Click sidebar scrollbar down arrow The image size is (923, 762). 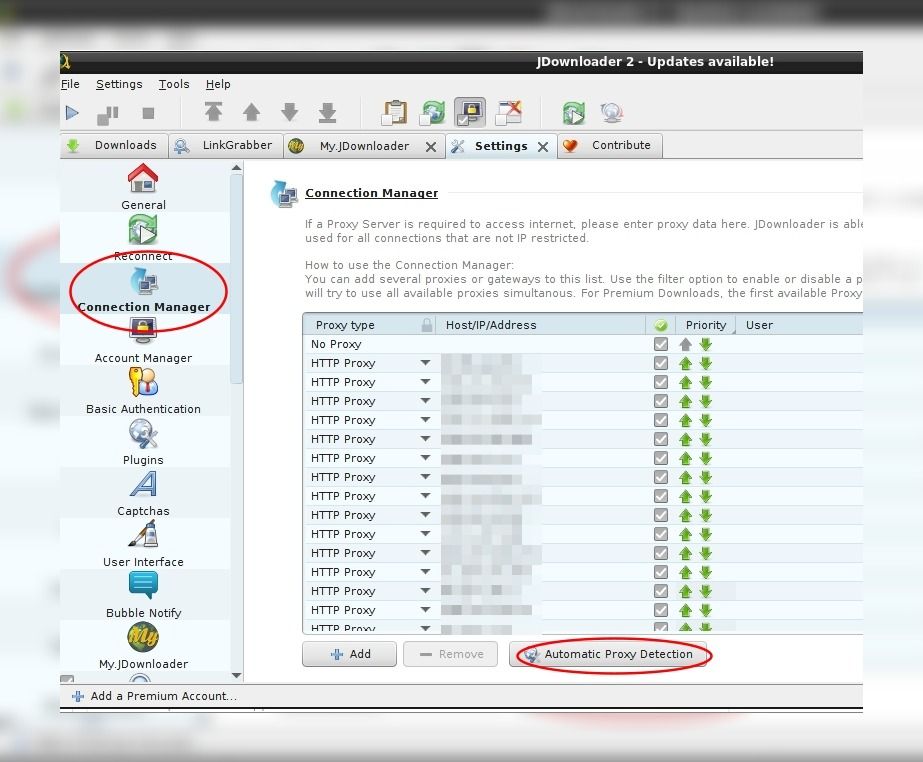click(236, 675)
